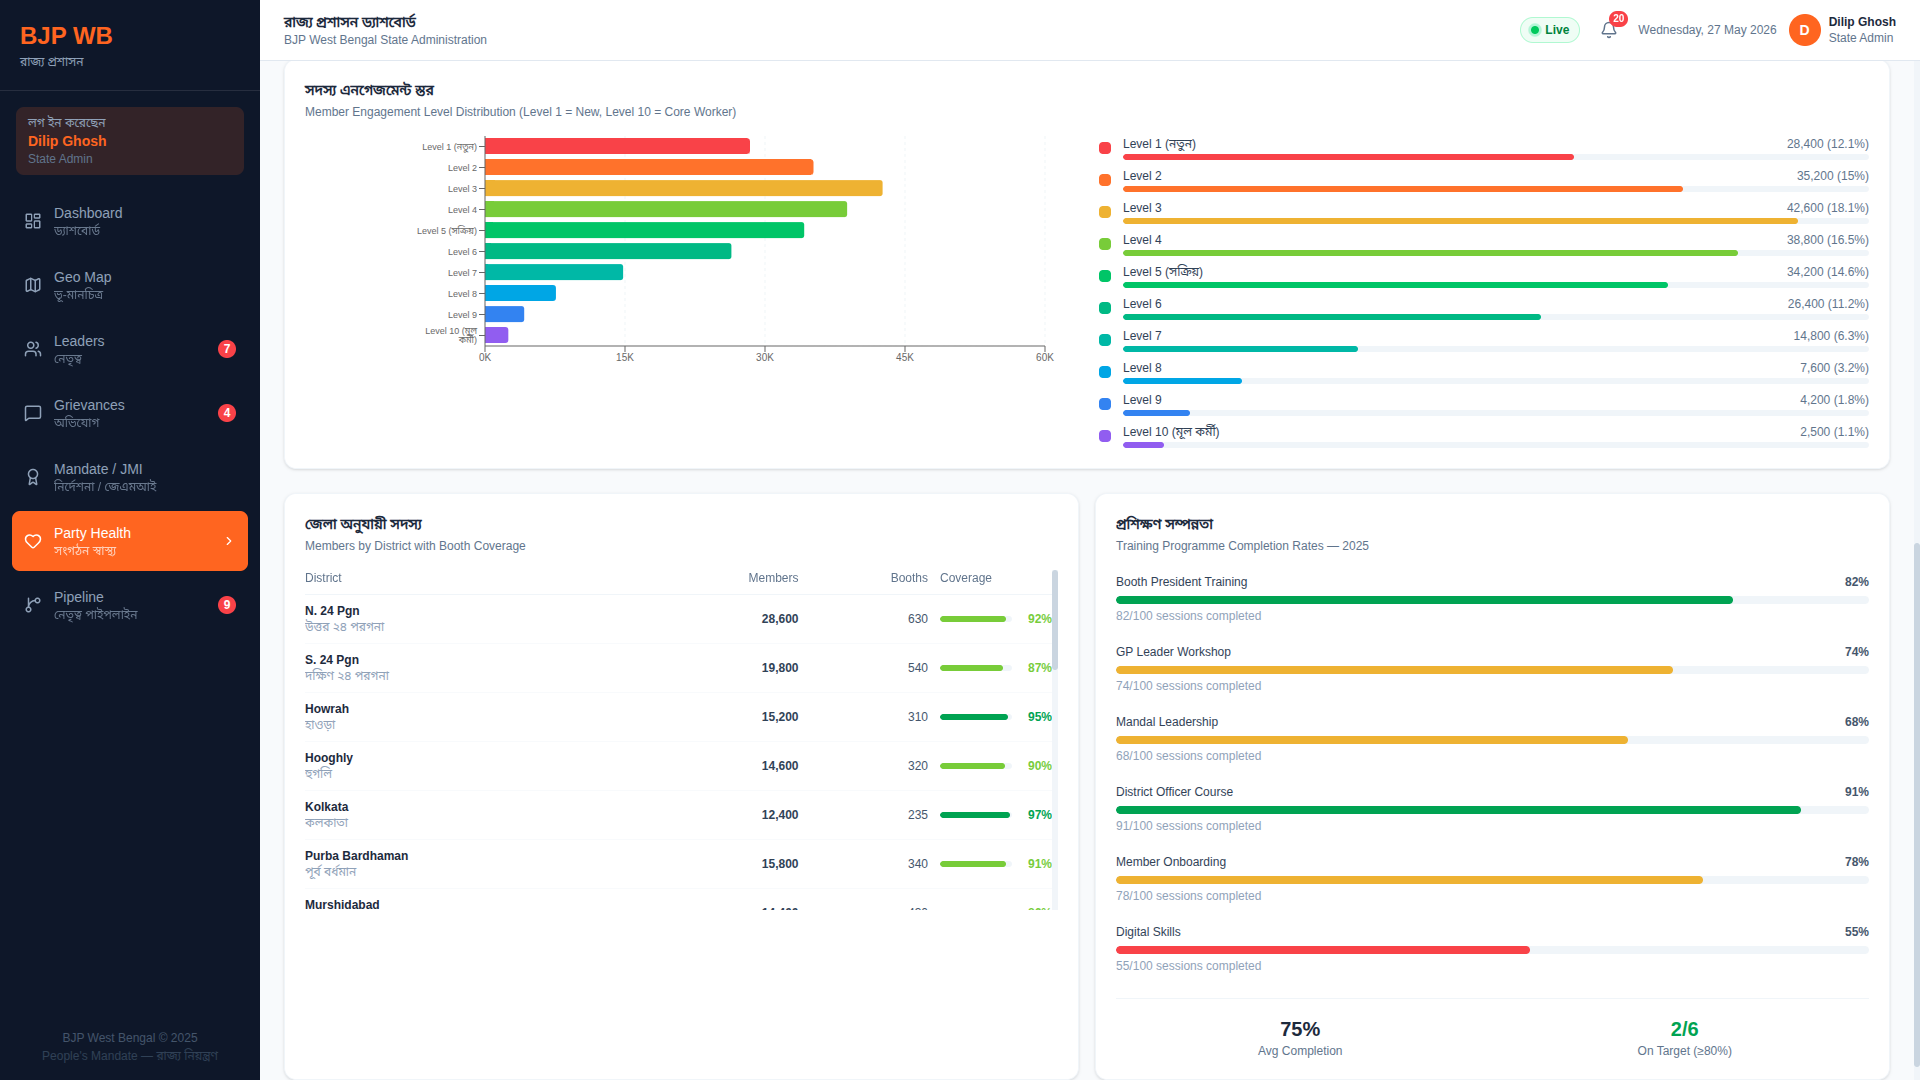The height and width of the screenshot is (1080, 1920).
Task: Click Member Onboarding 78% value
Action: click(x=1857, y=862)
